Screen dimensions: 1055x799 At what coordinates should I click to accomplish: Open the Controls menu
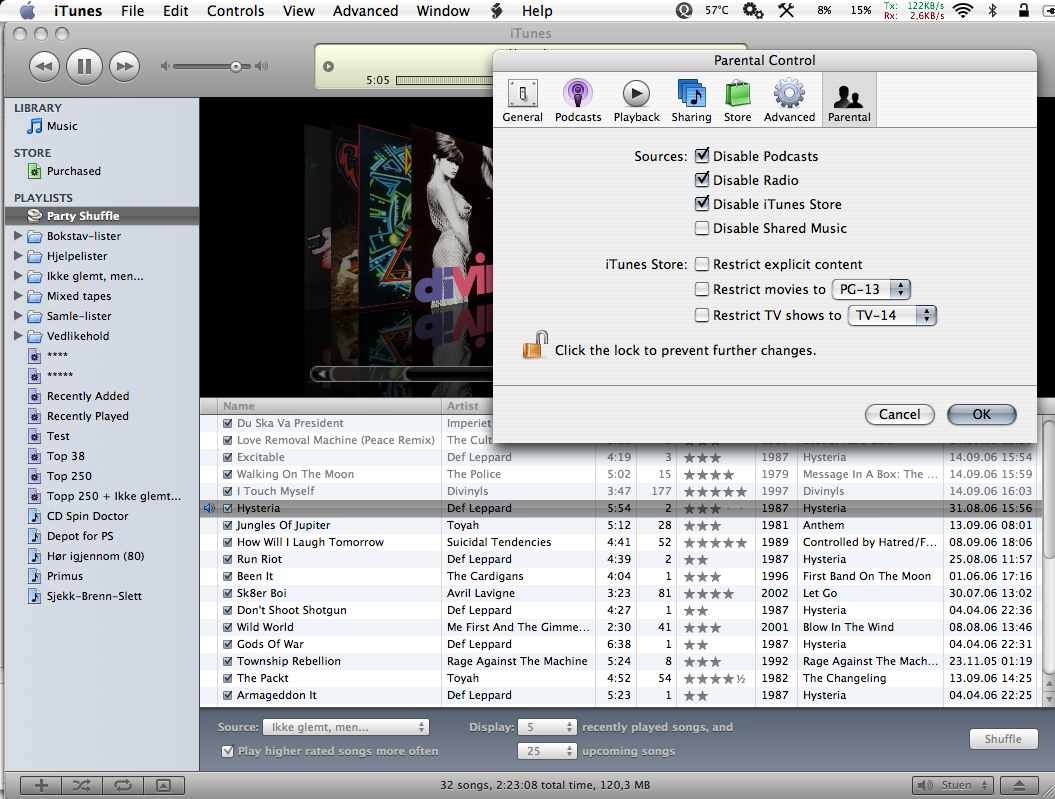(235, 11)
